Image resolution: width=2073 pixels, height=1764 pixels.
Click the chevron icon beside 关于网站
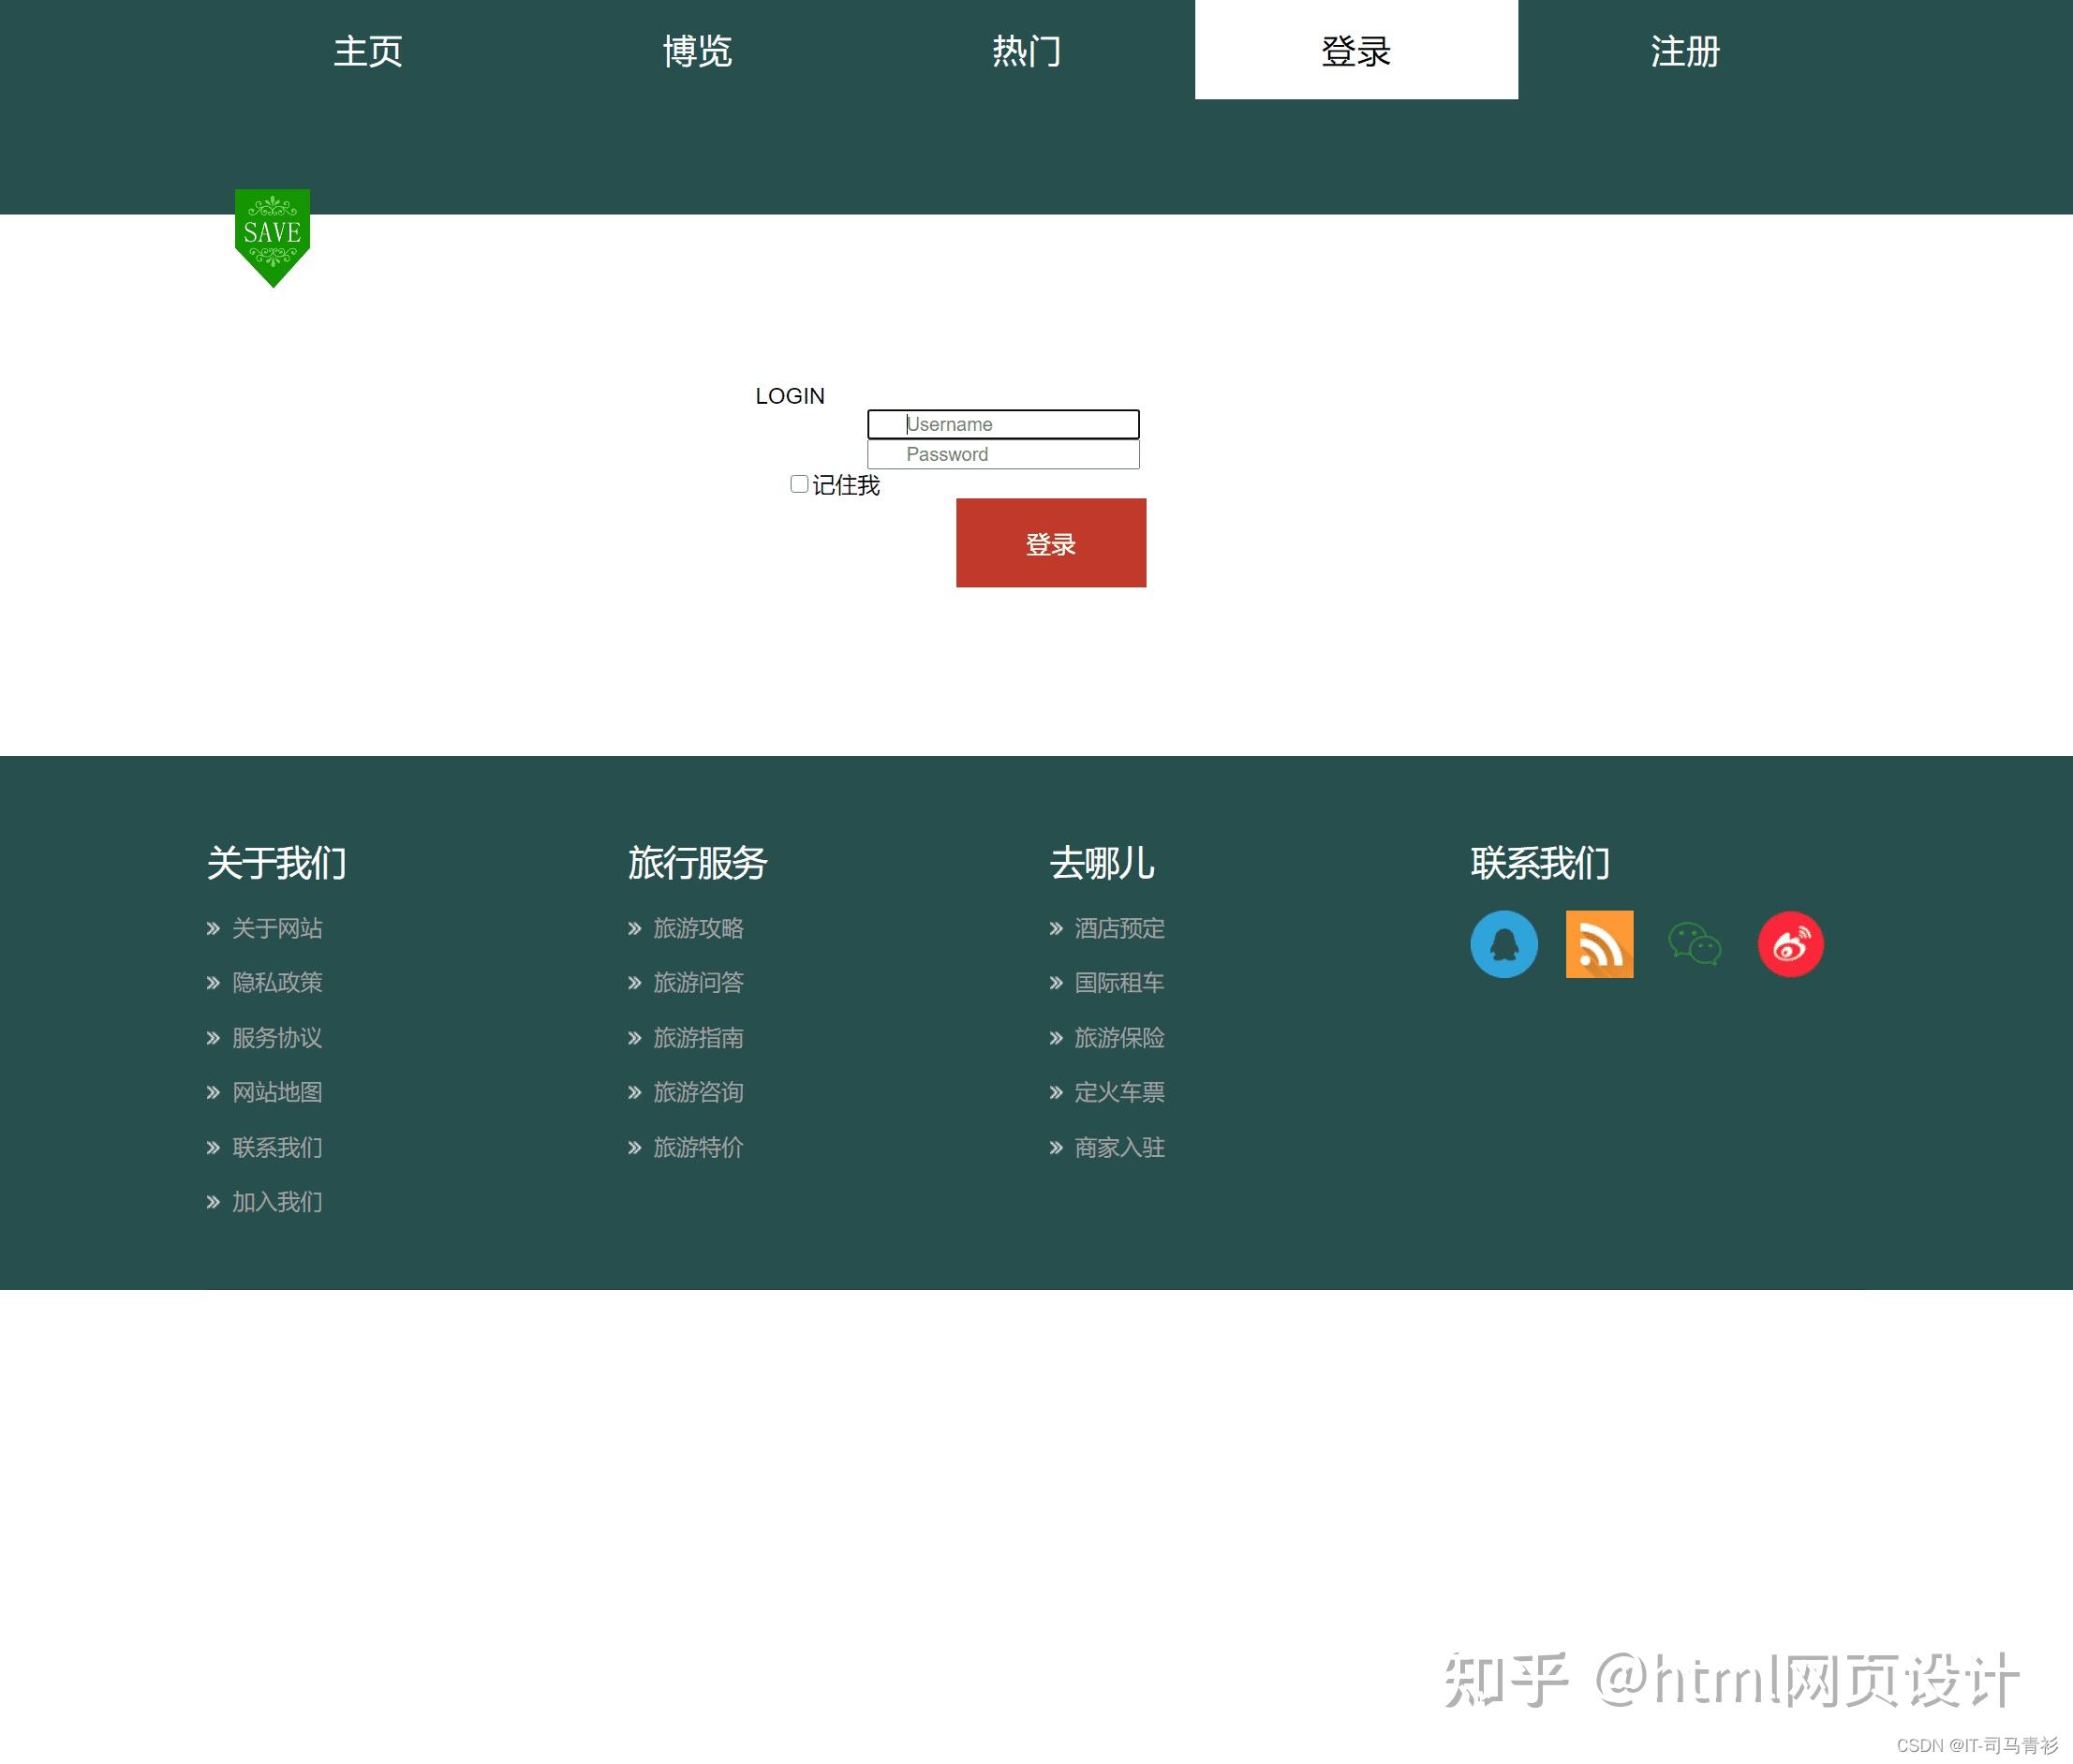click(x=213, y=929)
